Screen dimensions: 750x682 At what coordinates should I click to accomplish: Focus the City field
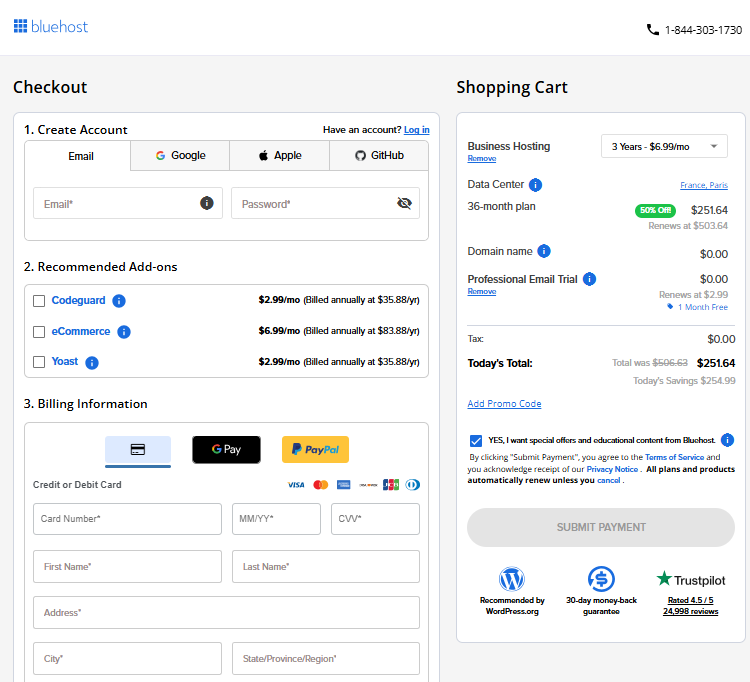click(127, 659)
